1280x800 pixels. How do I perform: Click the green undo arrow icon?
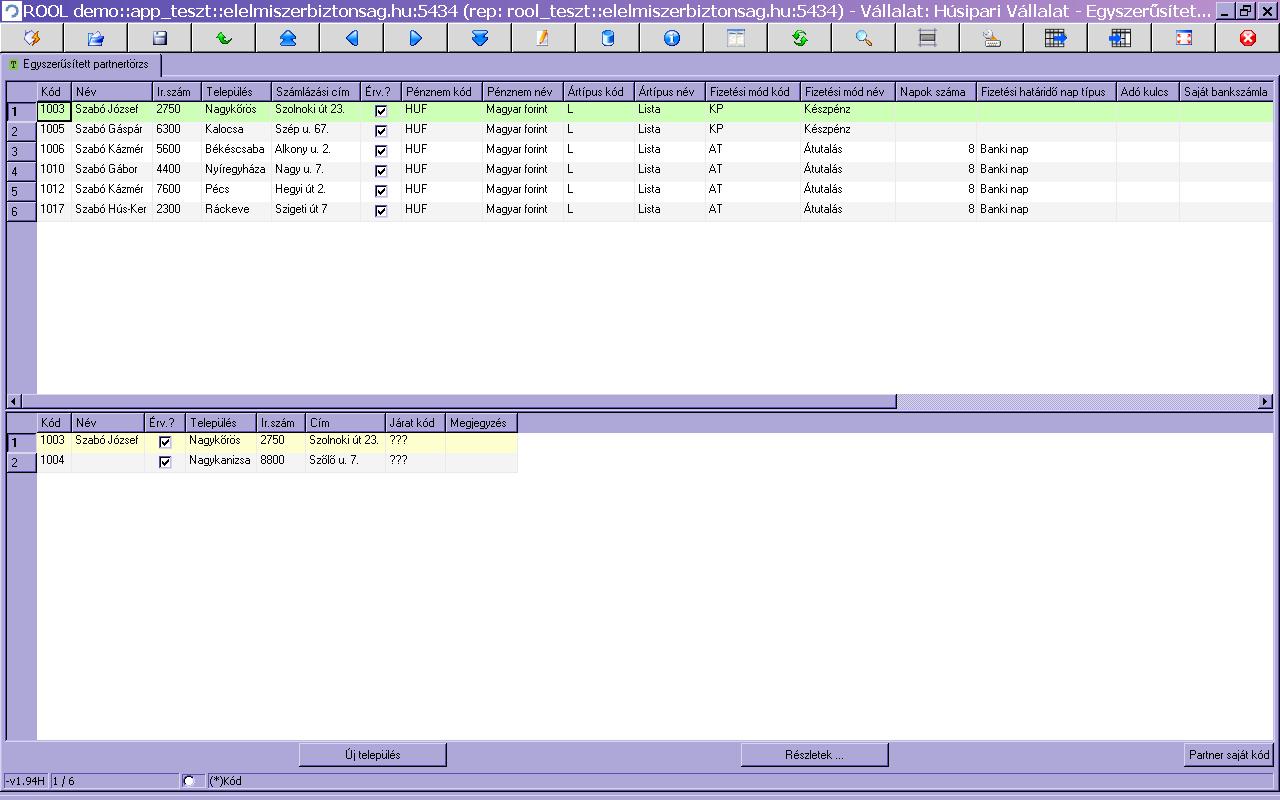224,38
